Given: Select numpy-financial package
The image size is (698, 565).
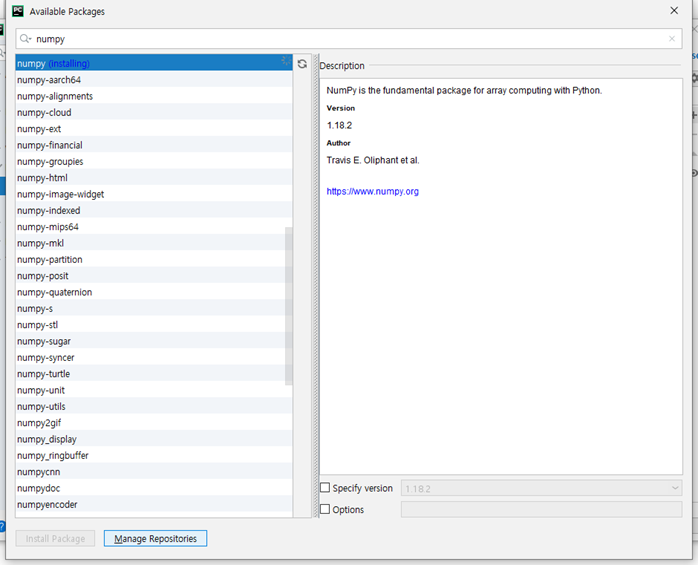Looking at the screenshot, I should pyautogui.click(x=154, y=145).
